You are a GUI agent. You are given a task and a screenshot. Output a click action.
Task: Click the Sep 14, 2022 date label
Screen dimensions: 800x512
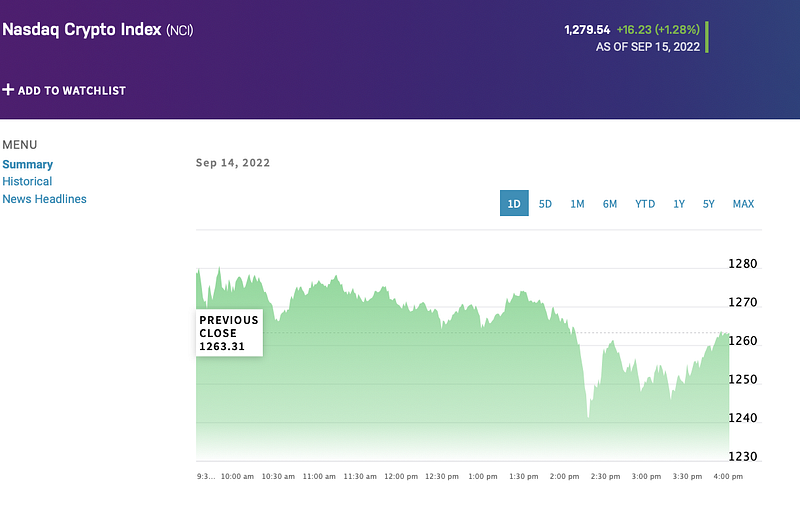tap(233, 163)
